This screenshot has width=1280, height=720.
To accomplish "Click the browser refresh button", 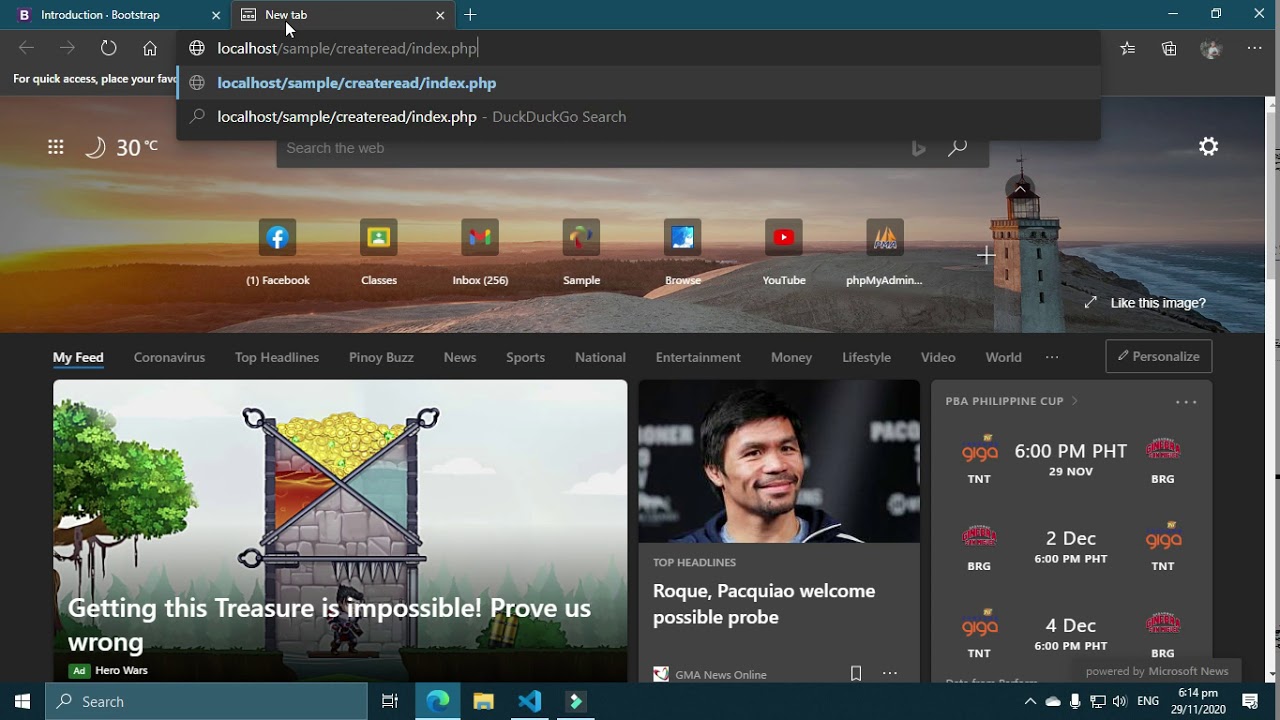I will tap(109, 48).
